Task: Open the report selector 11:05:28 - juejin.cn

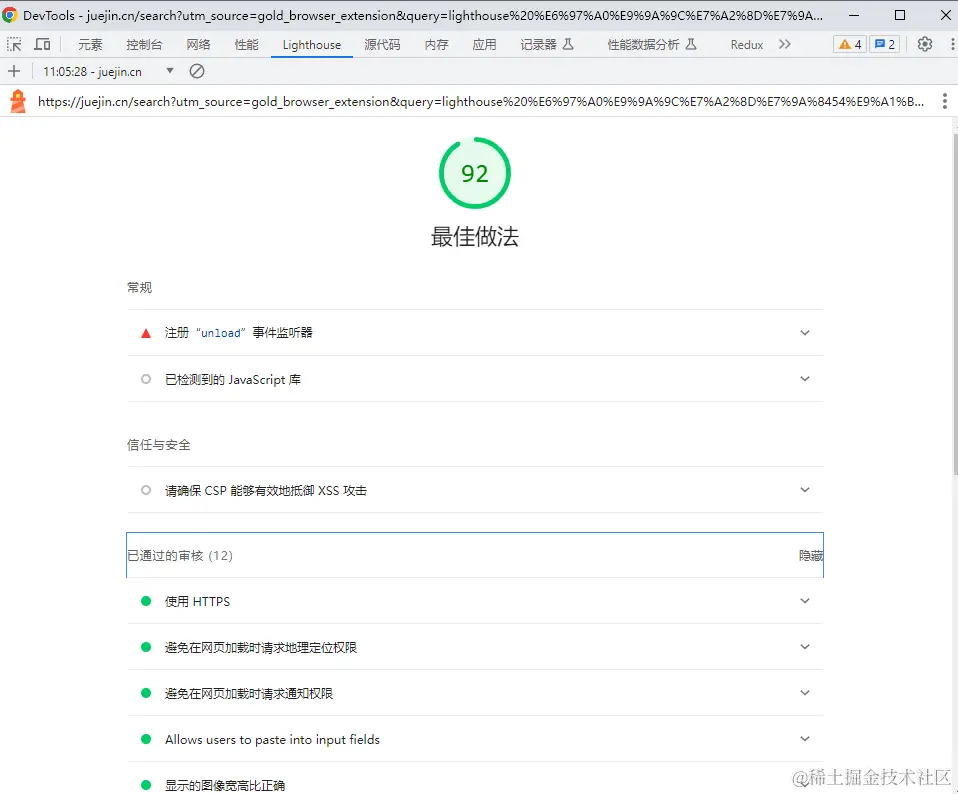Action: pyautogui.click(x=108, y=71)
